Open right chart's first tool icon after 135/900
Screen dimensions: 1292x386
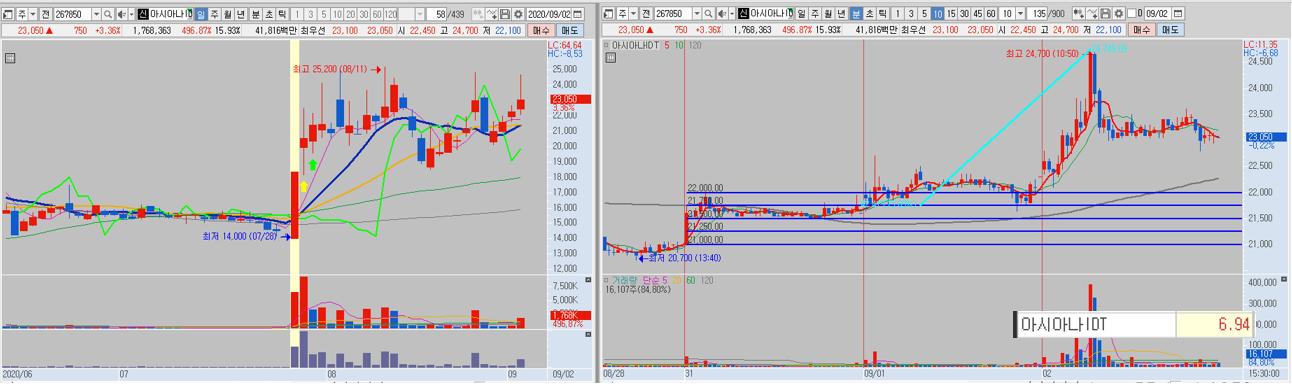(1079, 14)
